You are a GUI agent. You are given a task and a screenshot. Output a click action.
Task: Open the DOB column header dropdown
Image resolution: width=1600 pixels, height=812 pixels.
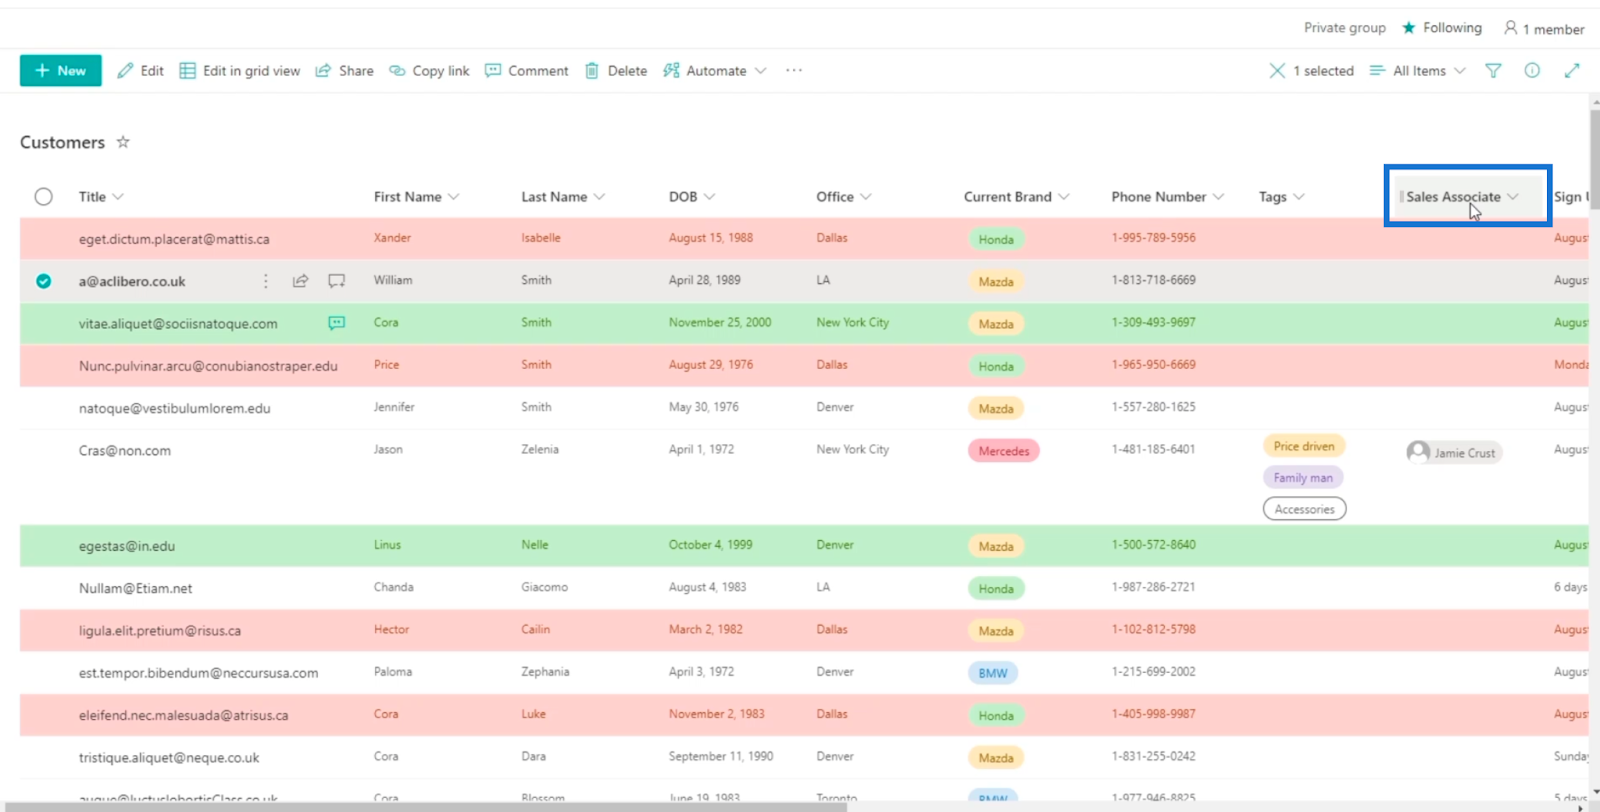(x=692, y=197)
